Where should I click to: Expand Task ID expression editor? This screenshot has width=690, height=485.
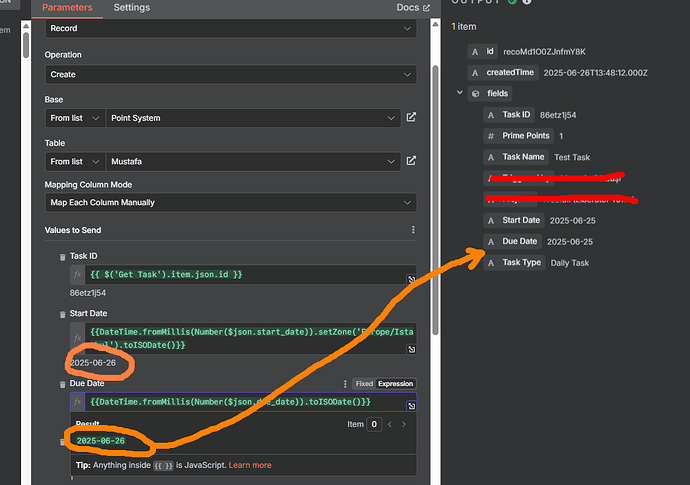411,279
